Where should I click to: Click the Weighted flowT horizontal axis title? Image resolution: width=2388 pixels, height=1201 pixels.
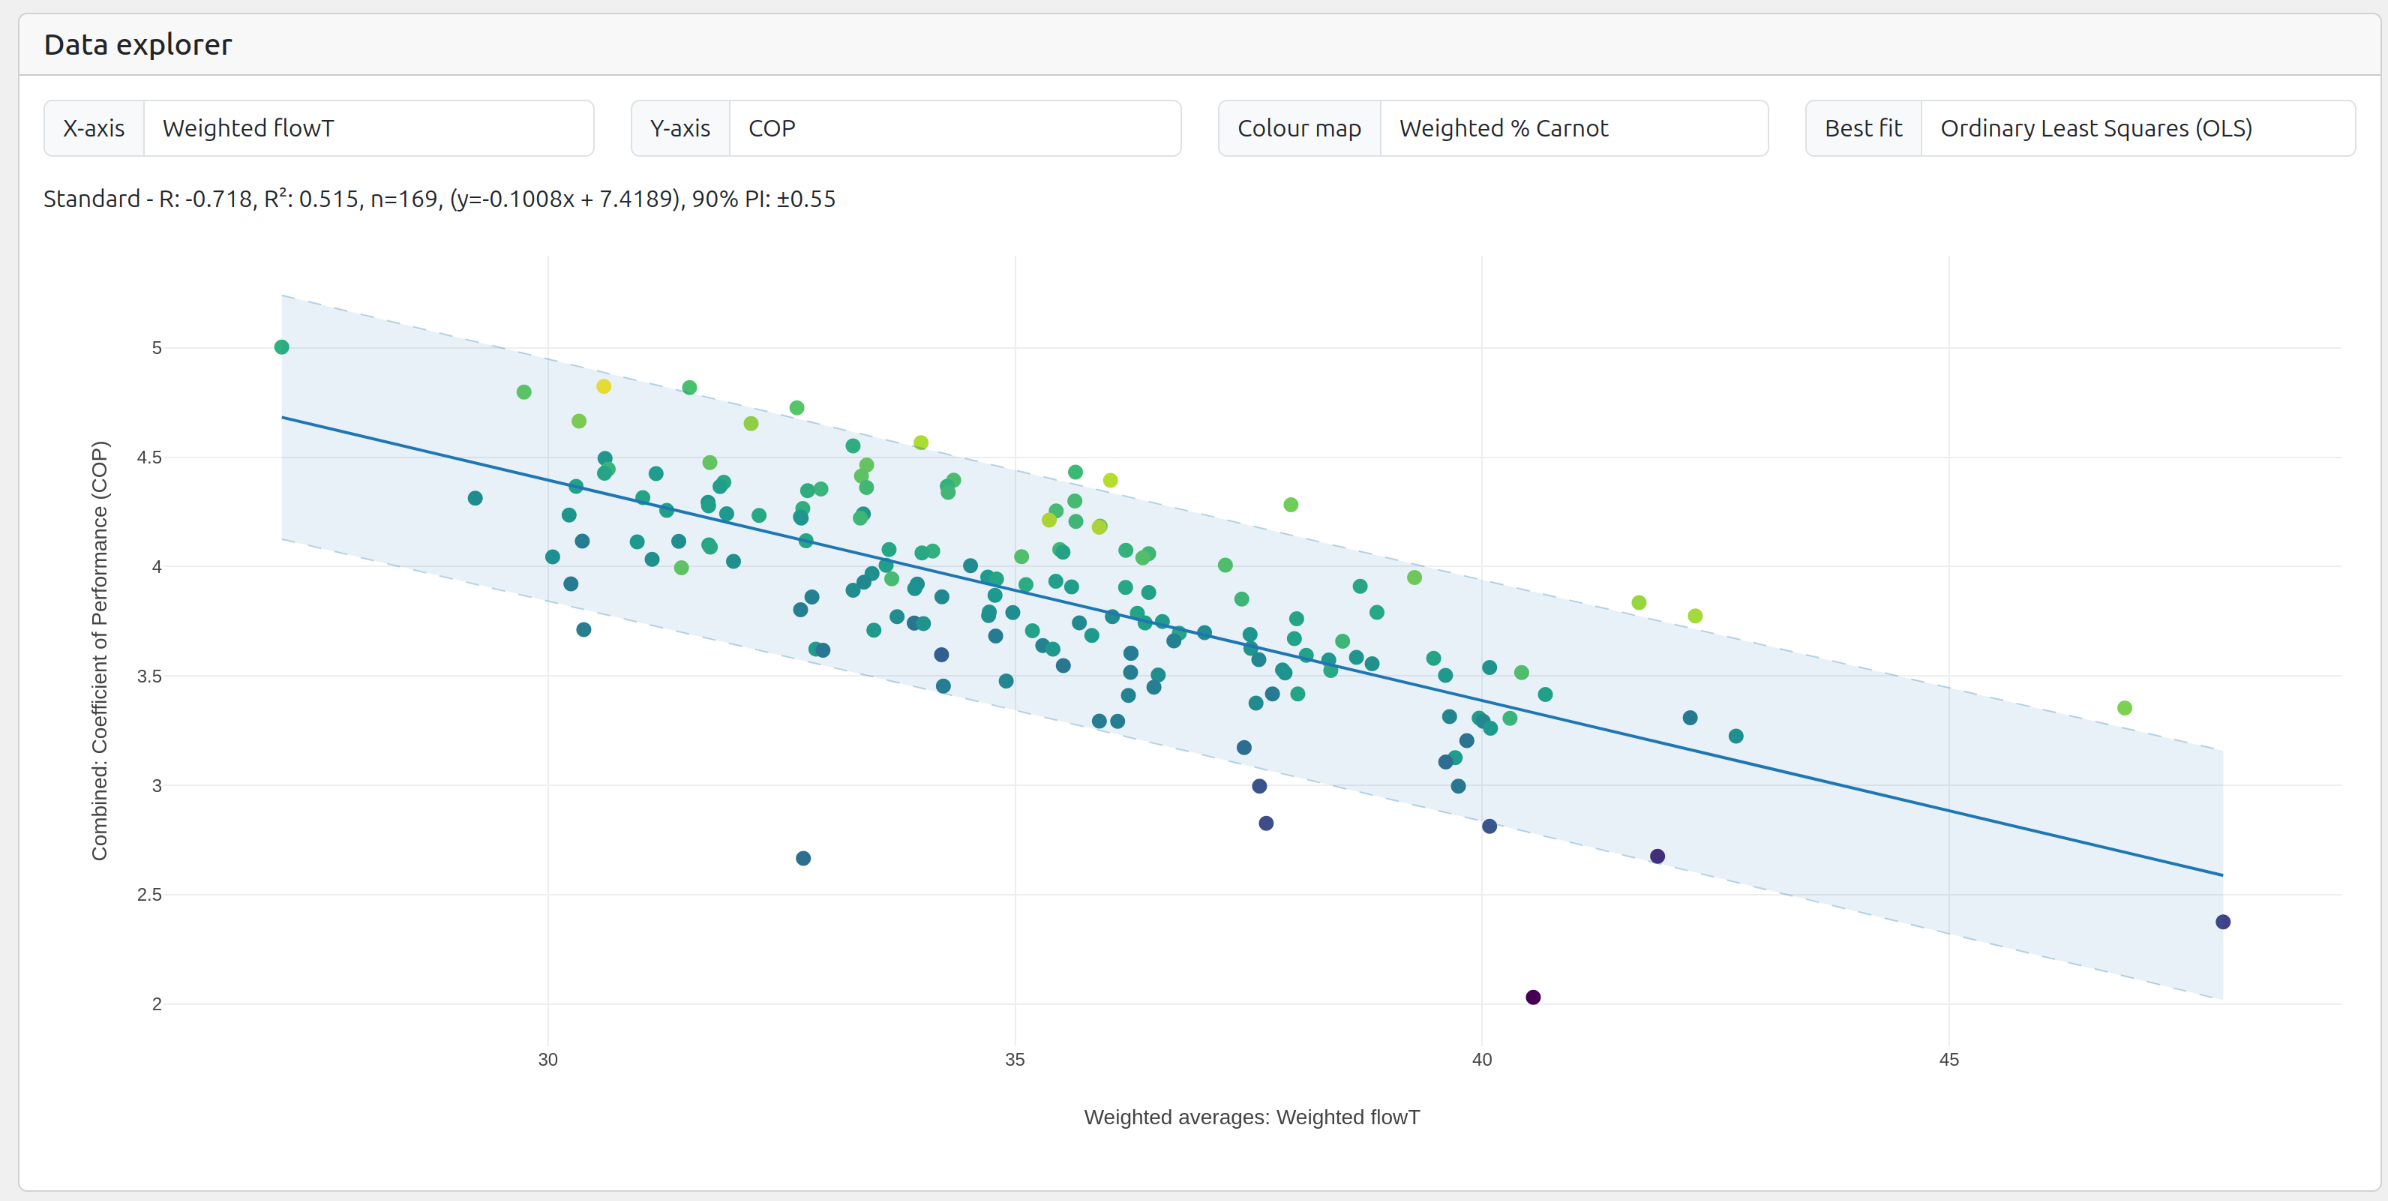(x=1251, y=1117)
